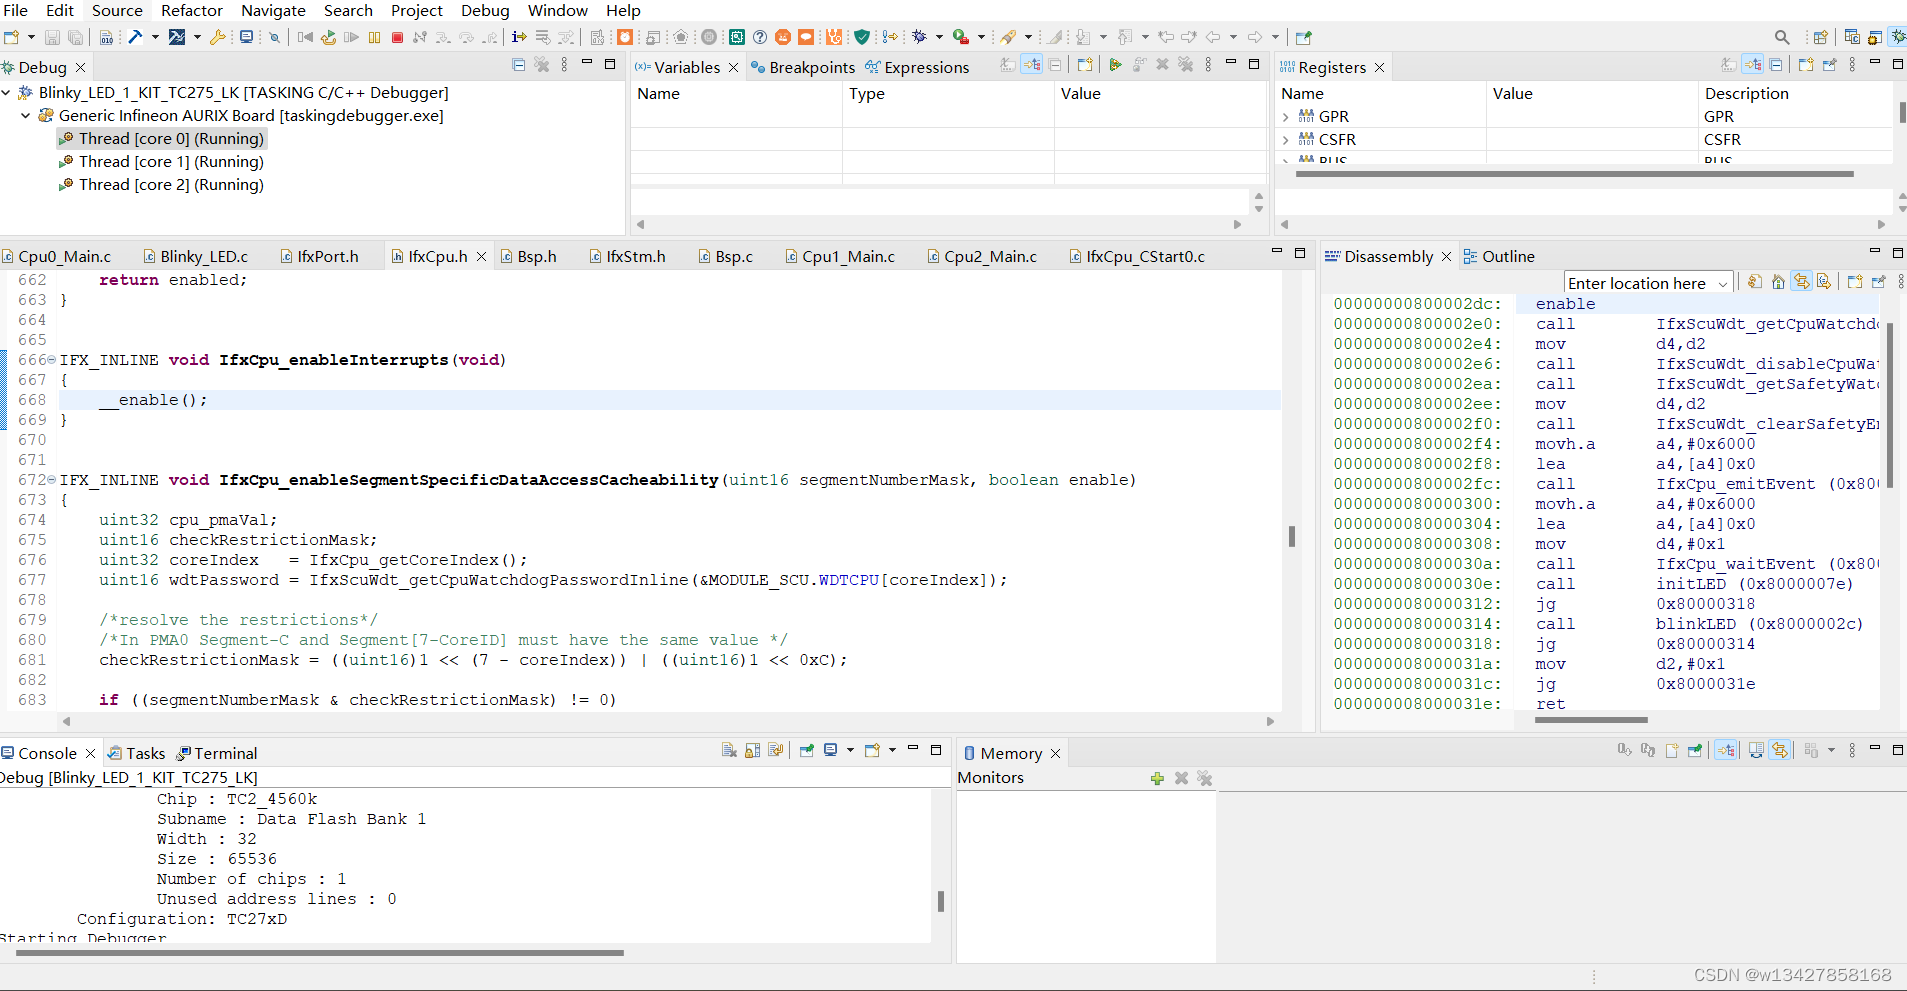
Task: Click the console horizontal scrollbar
Action: [x=320, y=953]
